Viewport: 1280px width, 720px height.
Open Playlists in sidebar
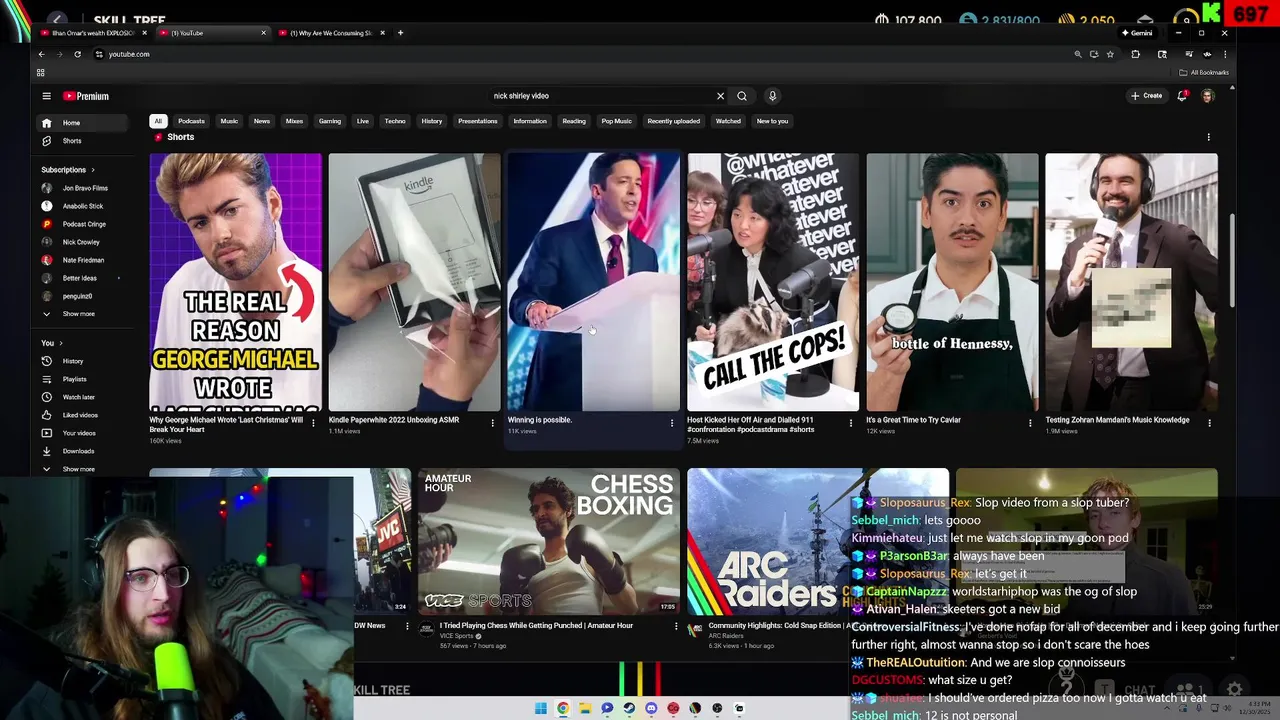click(74, 379)
